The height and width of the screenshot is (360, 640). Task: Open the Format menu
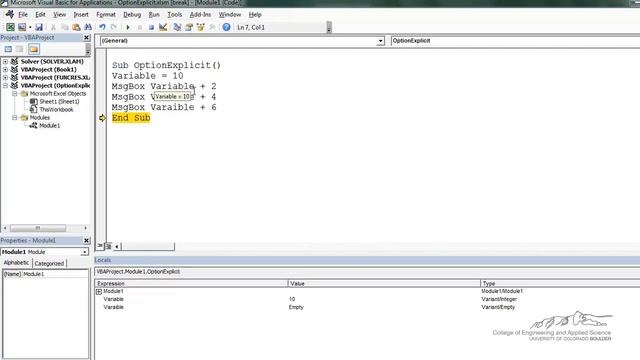coord(106,14)
